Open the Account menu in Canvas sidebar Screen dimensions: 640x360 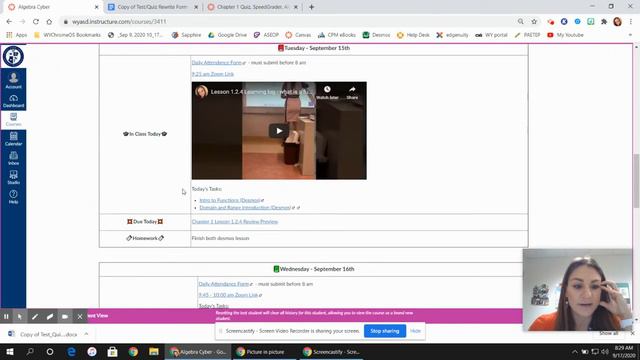click(x=13, y=80)
